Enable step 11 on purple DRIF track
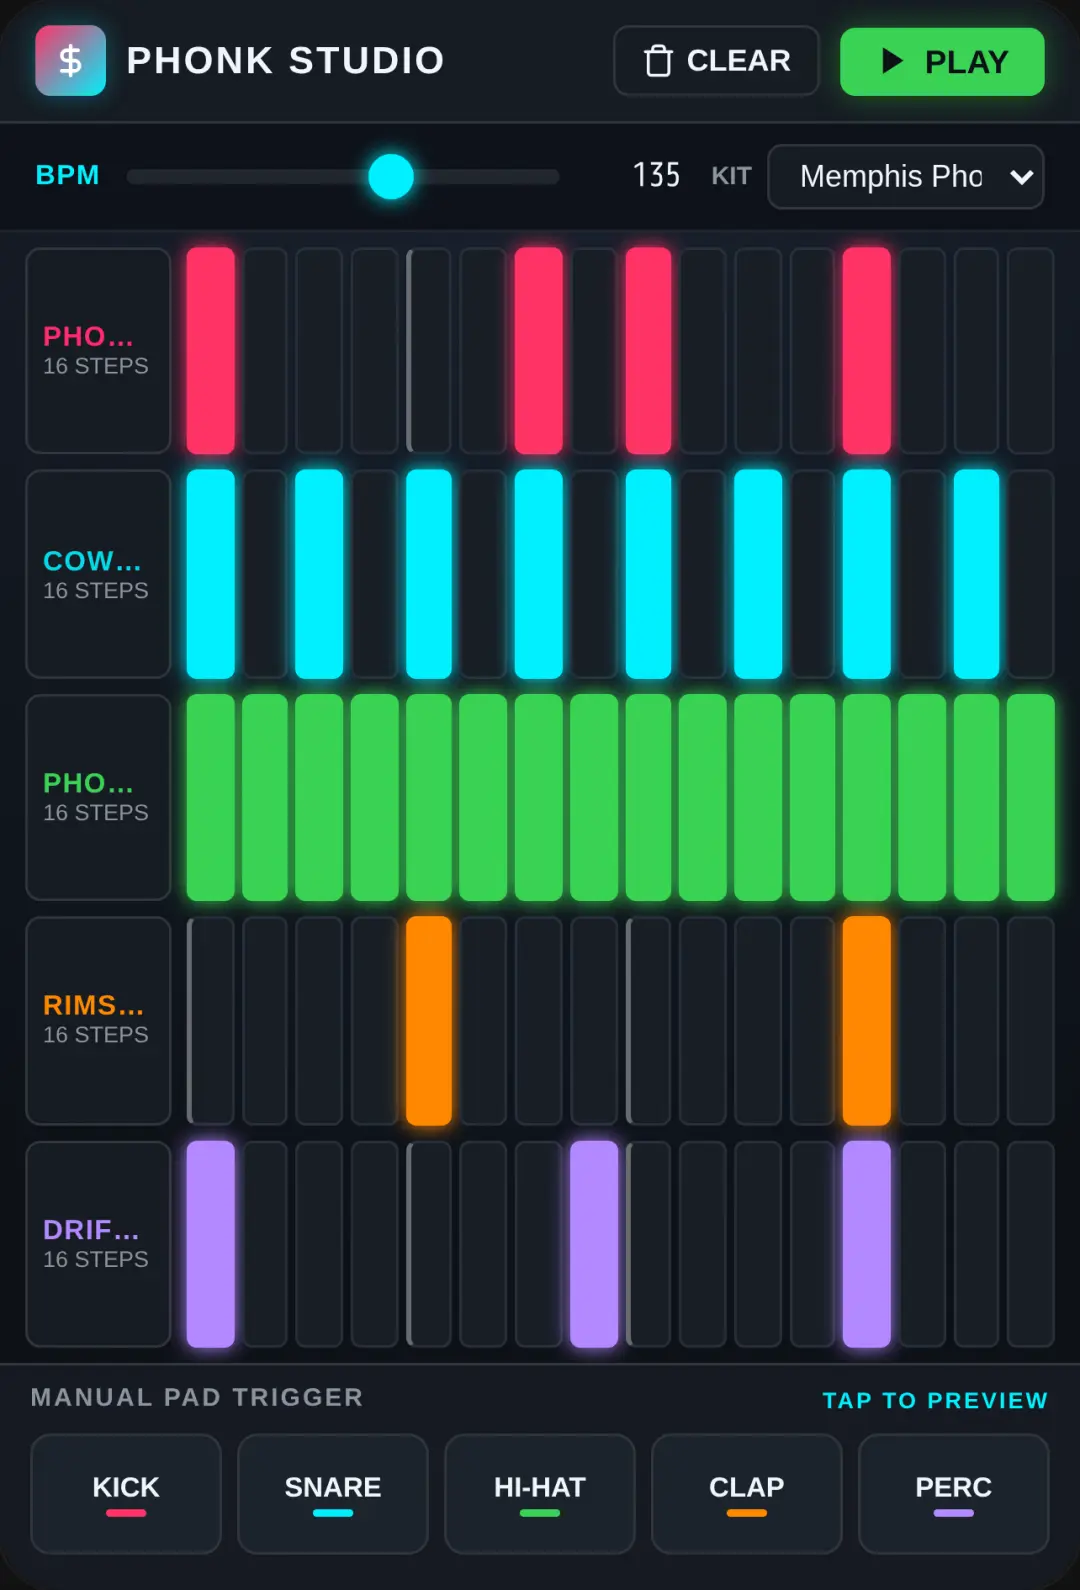 (758, 1244)
